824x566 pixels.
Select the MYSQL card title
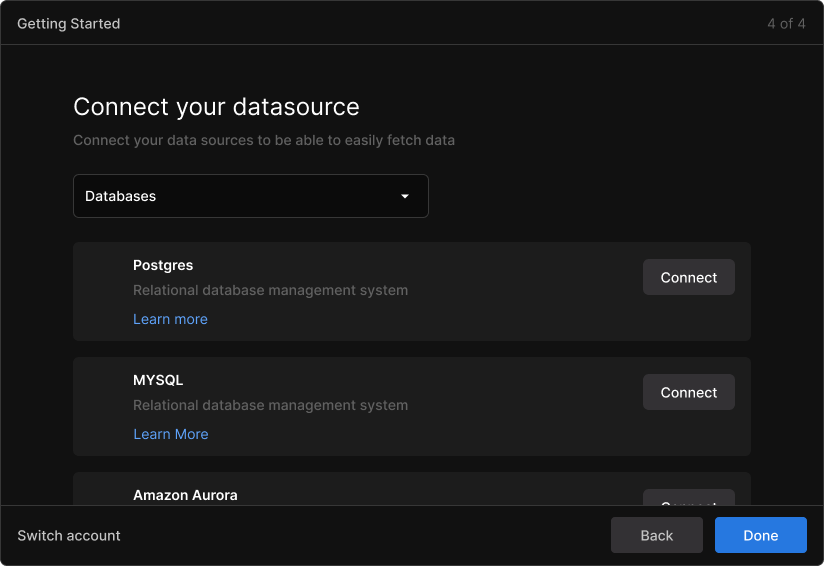click(158, 380)
